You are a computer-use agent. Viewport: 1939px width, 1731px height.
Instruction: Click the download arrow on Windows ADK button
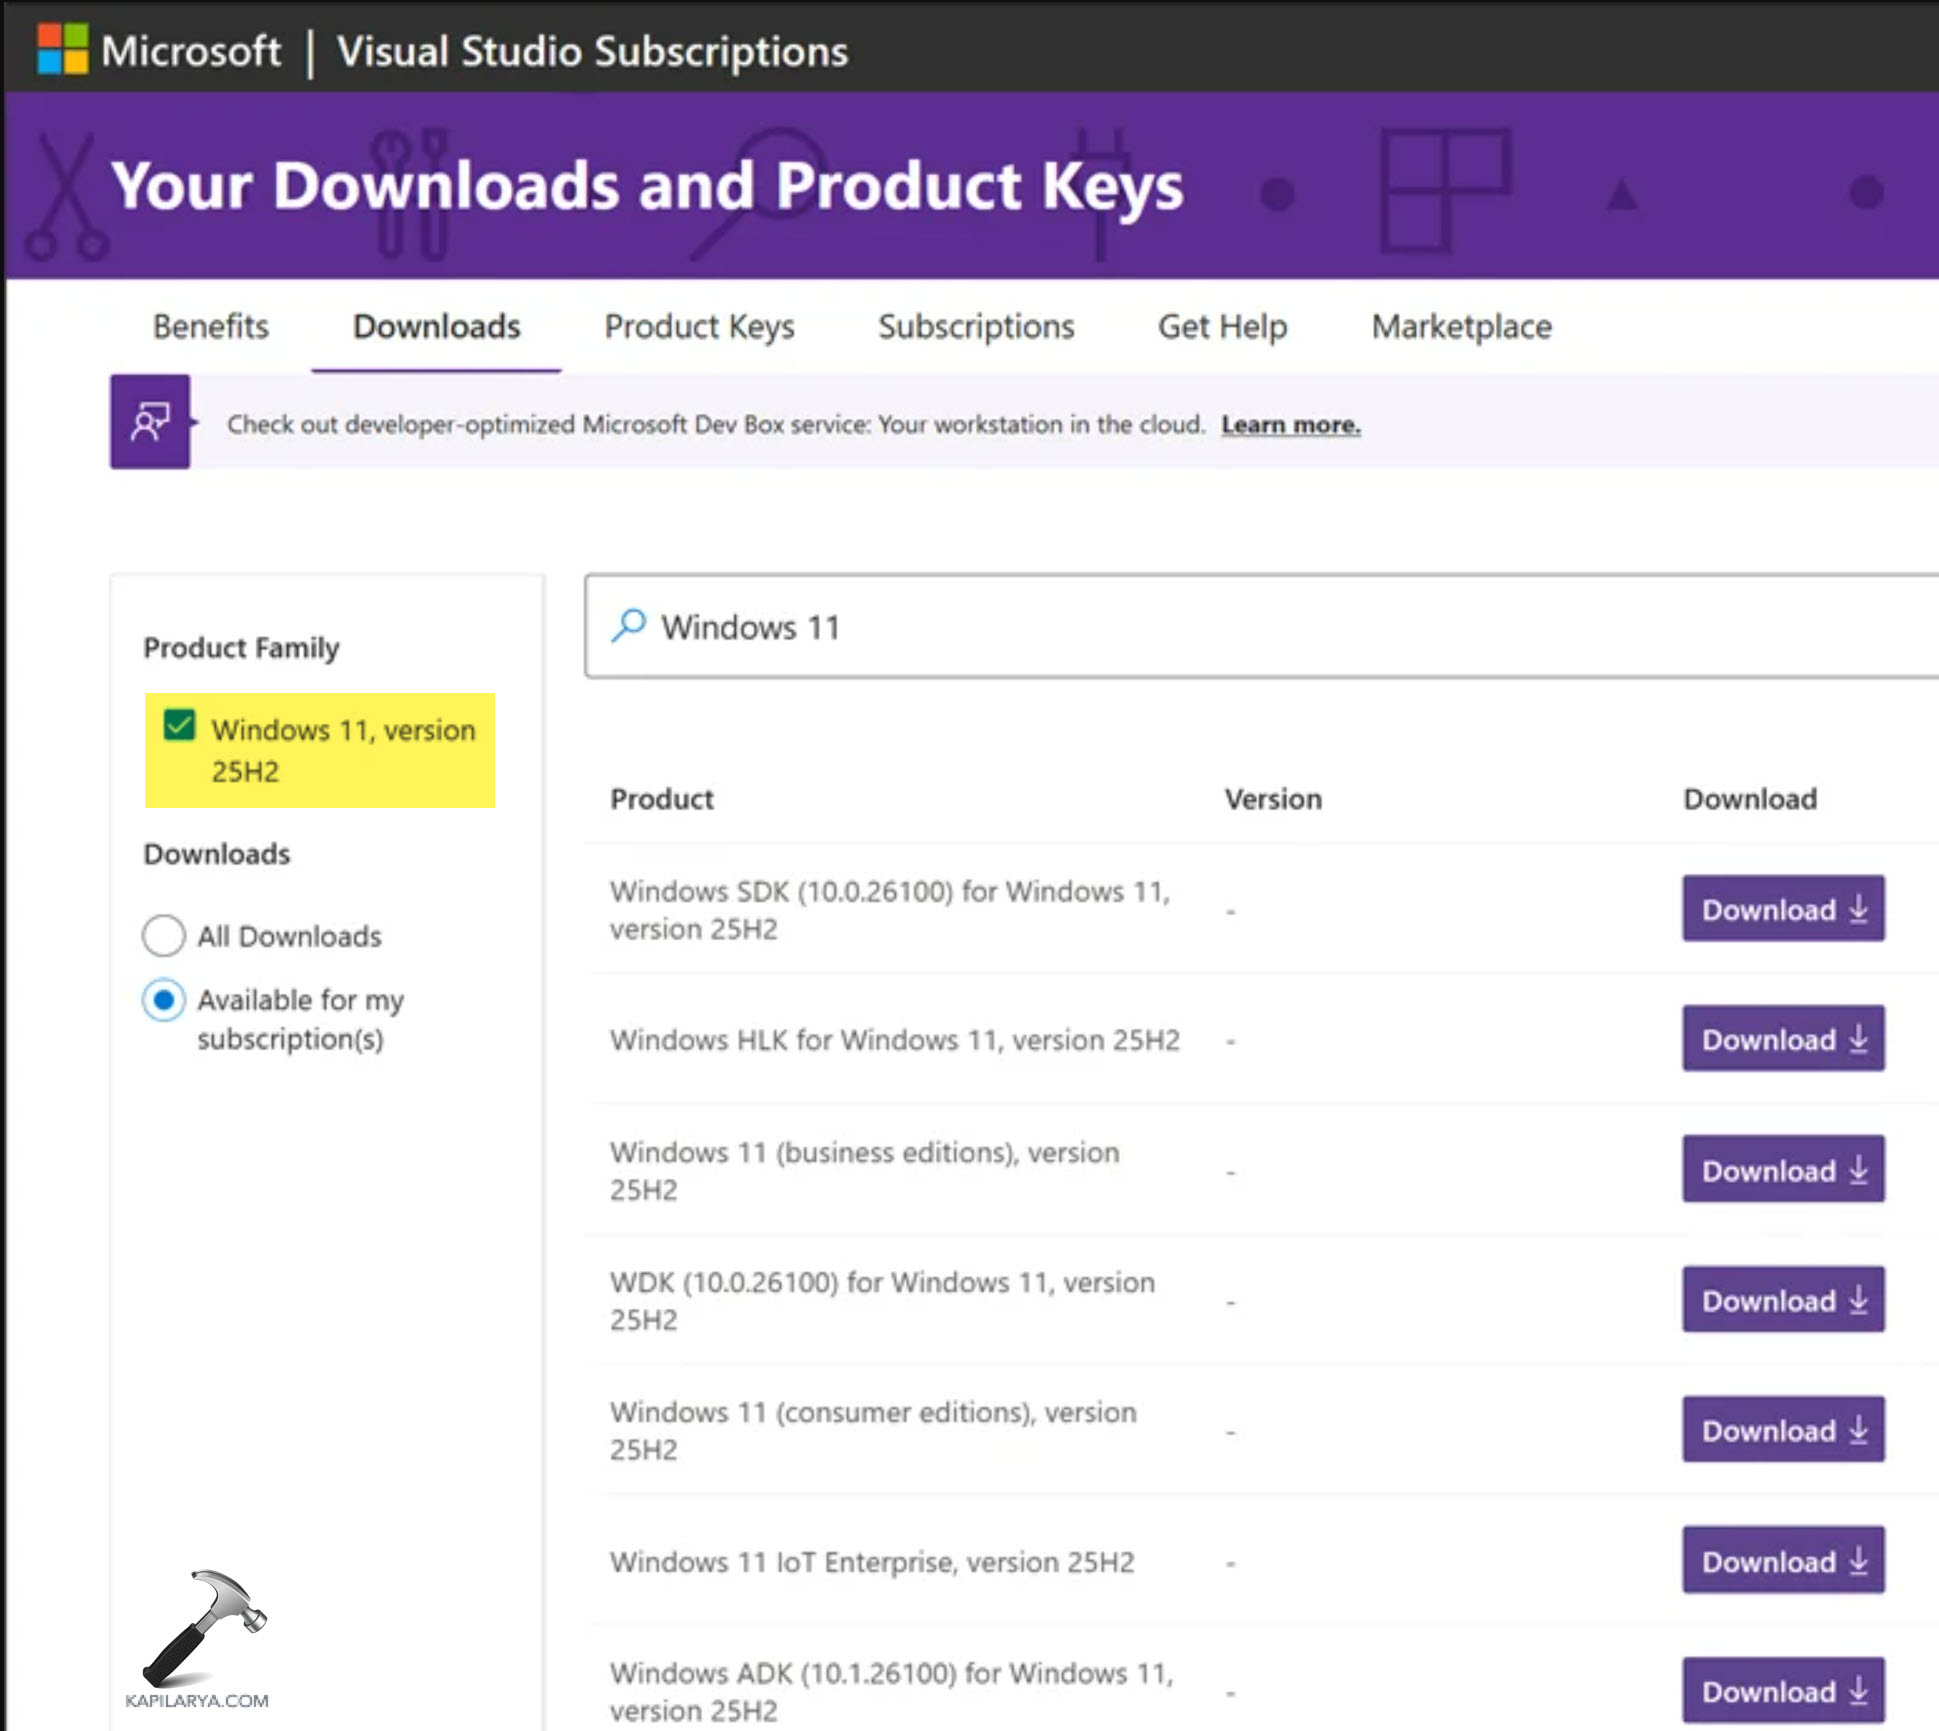(1858, 1692)
